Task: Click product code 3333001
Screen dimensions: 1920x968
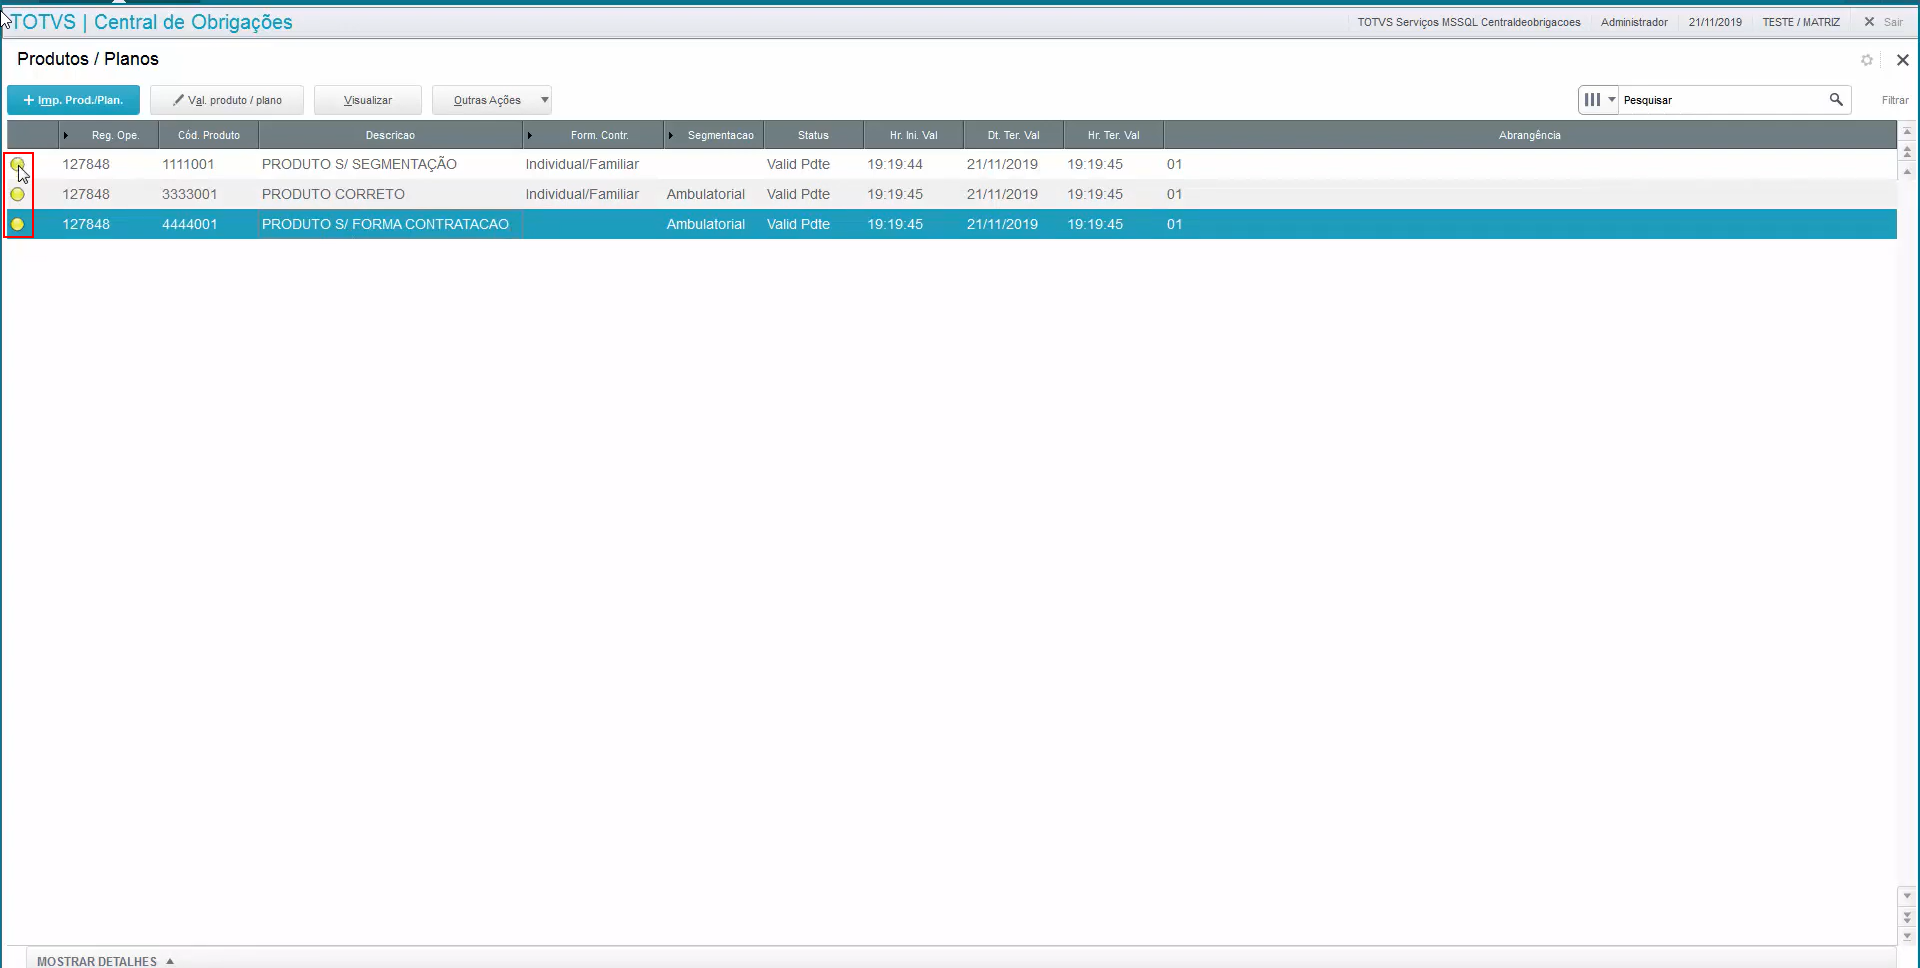Action: [189, 194]
